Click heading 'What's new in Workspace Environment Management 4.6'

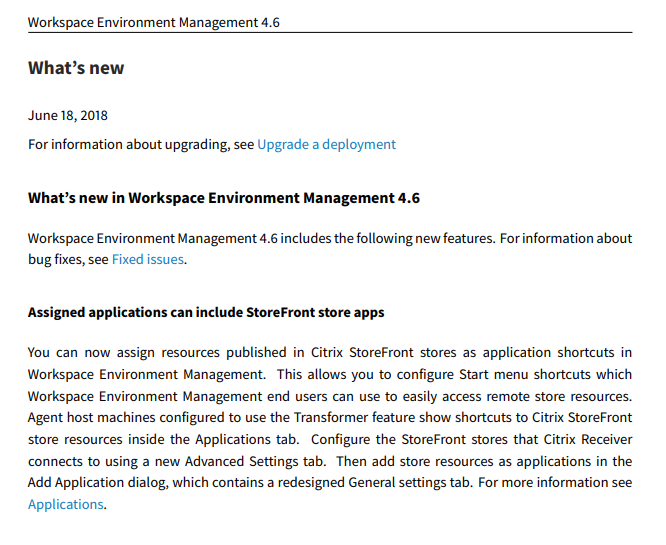223,198
